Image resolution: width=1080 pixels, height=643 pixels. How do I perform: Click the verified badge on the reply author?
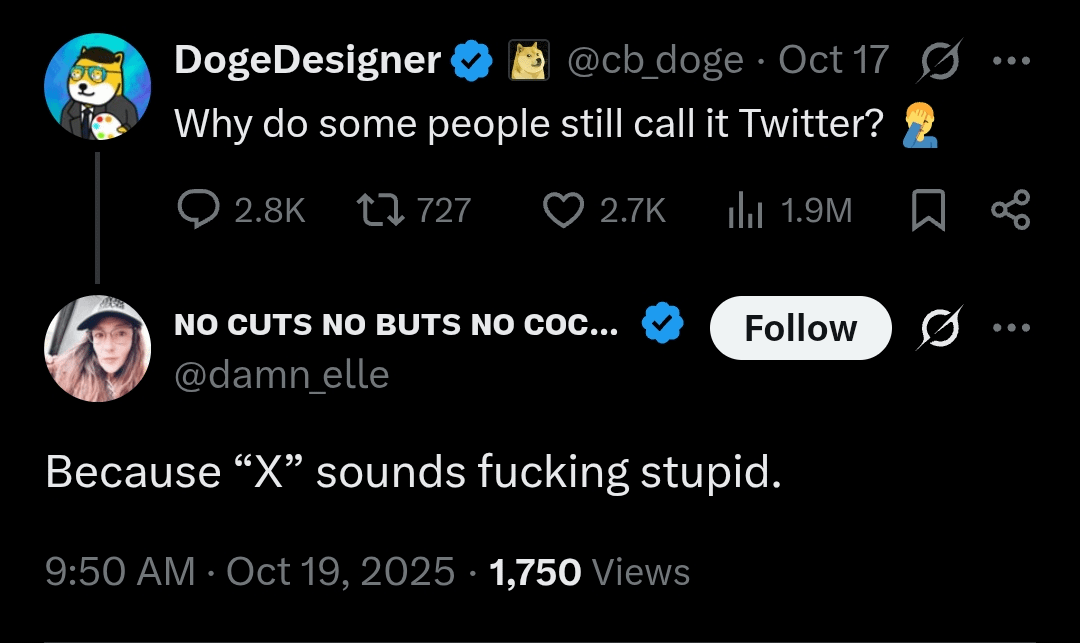coord(662,324)
